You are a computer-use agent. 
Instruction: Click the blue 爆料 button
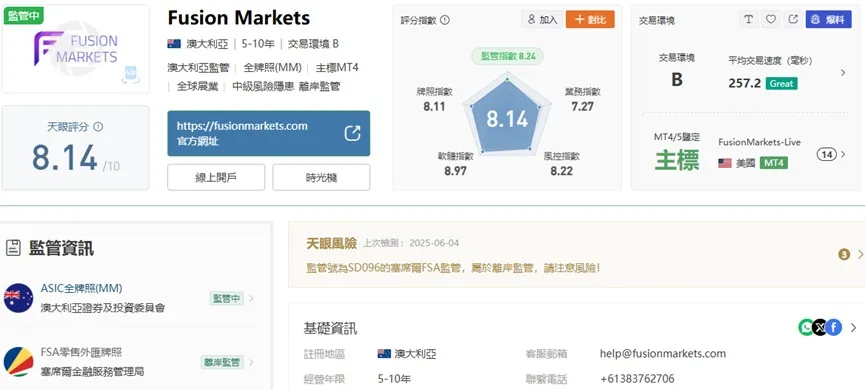coord(828,19)
